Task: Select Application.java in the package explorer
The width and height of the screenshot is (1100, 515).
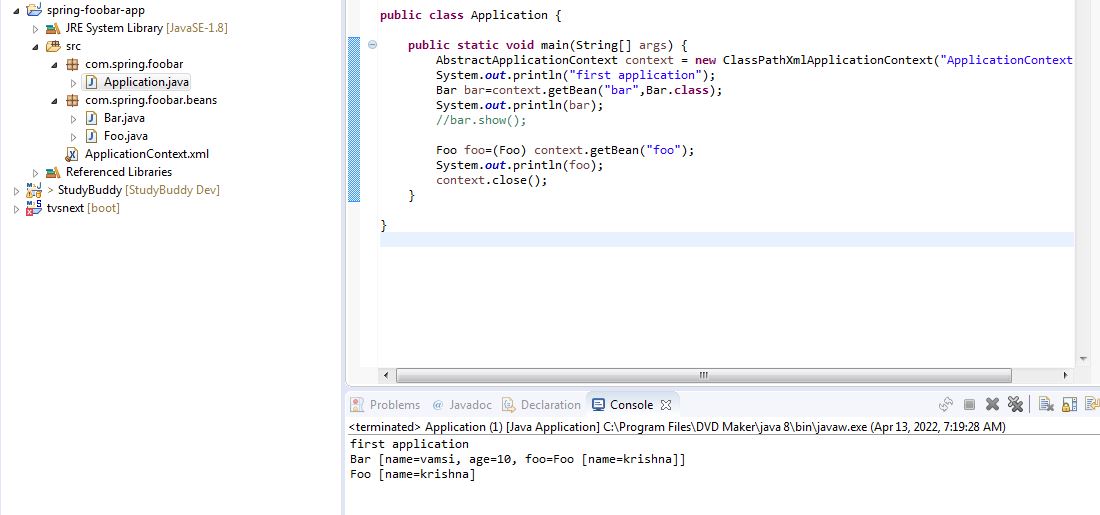Action: (146, 82)
